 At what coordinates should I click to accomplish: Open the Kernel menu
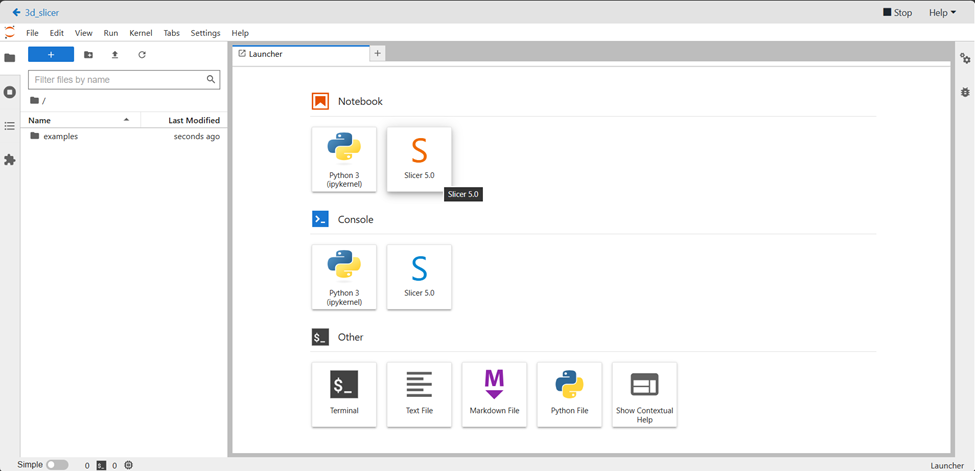click(141, 33)
